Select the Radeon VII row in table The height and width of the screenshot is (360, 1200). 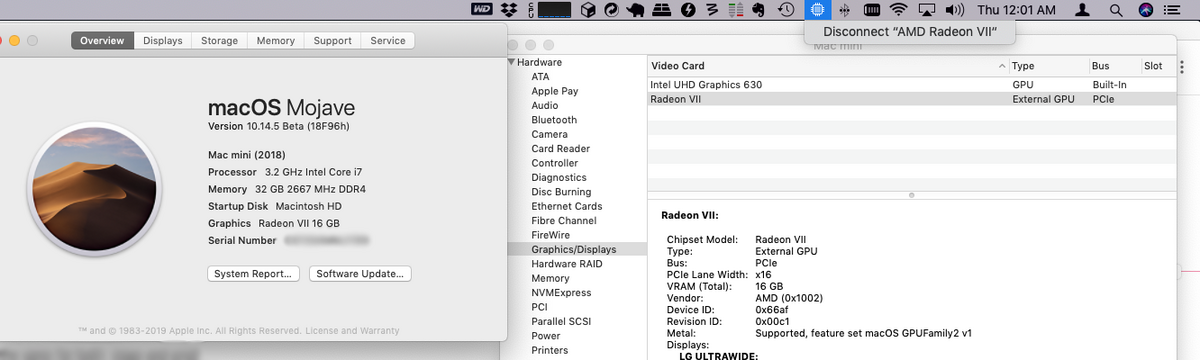[912, 99]
